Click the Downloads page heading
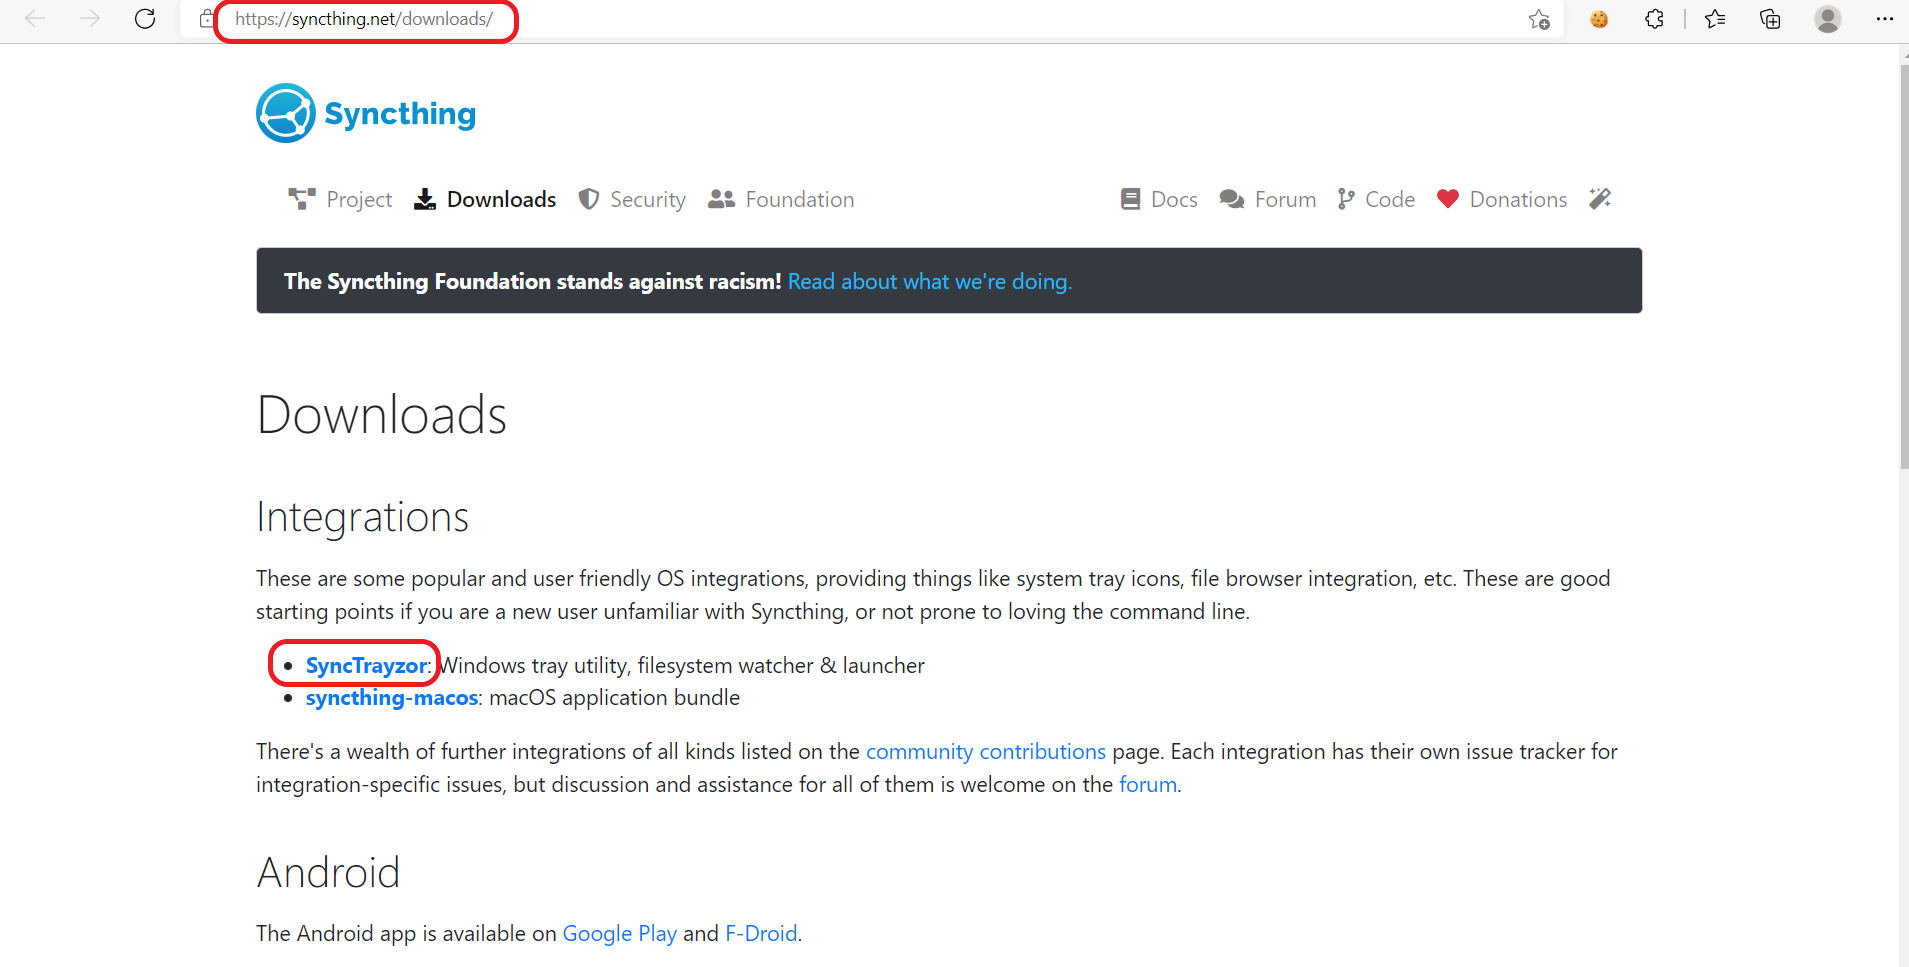Image resolution: width=1909 pixels, height=967 pixels. pos(382,415)
